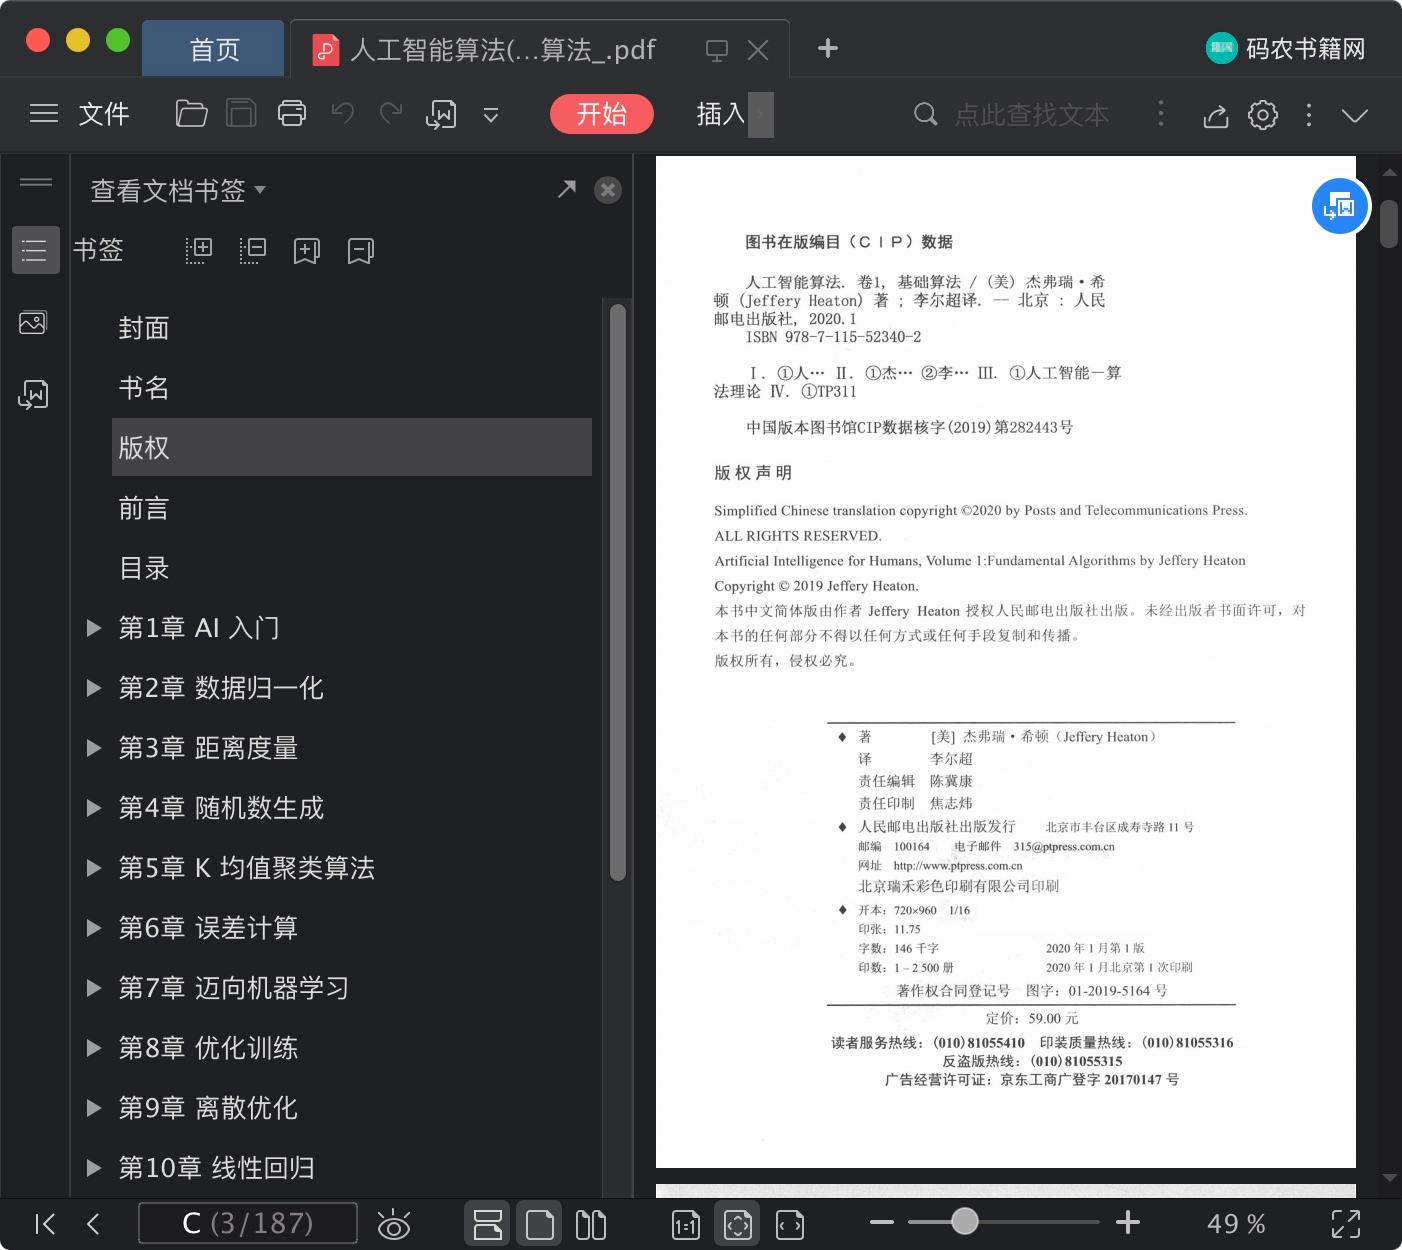
Task: Open the quick access toolbar dropdown
Action: coord(491,115)
